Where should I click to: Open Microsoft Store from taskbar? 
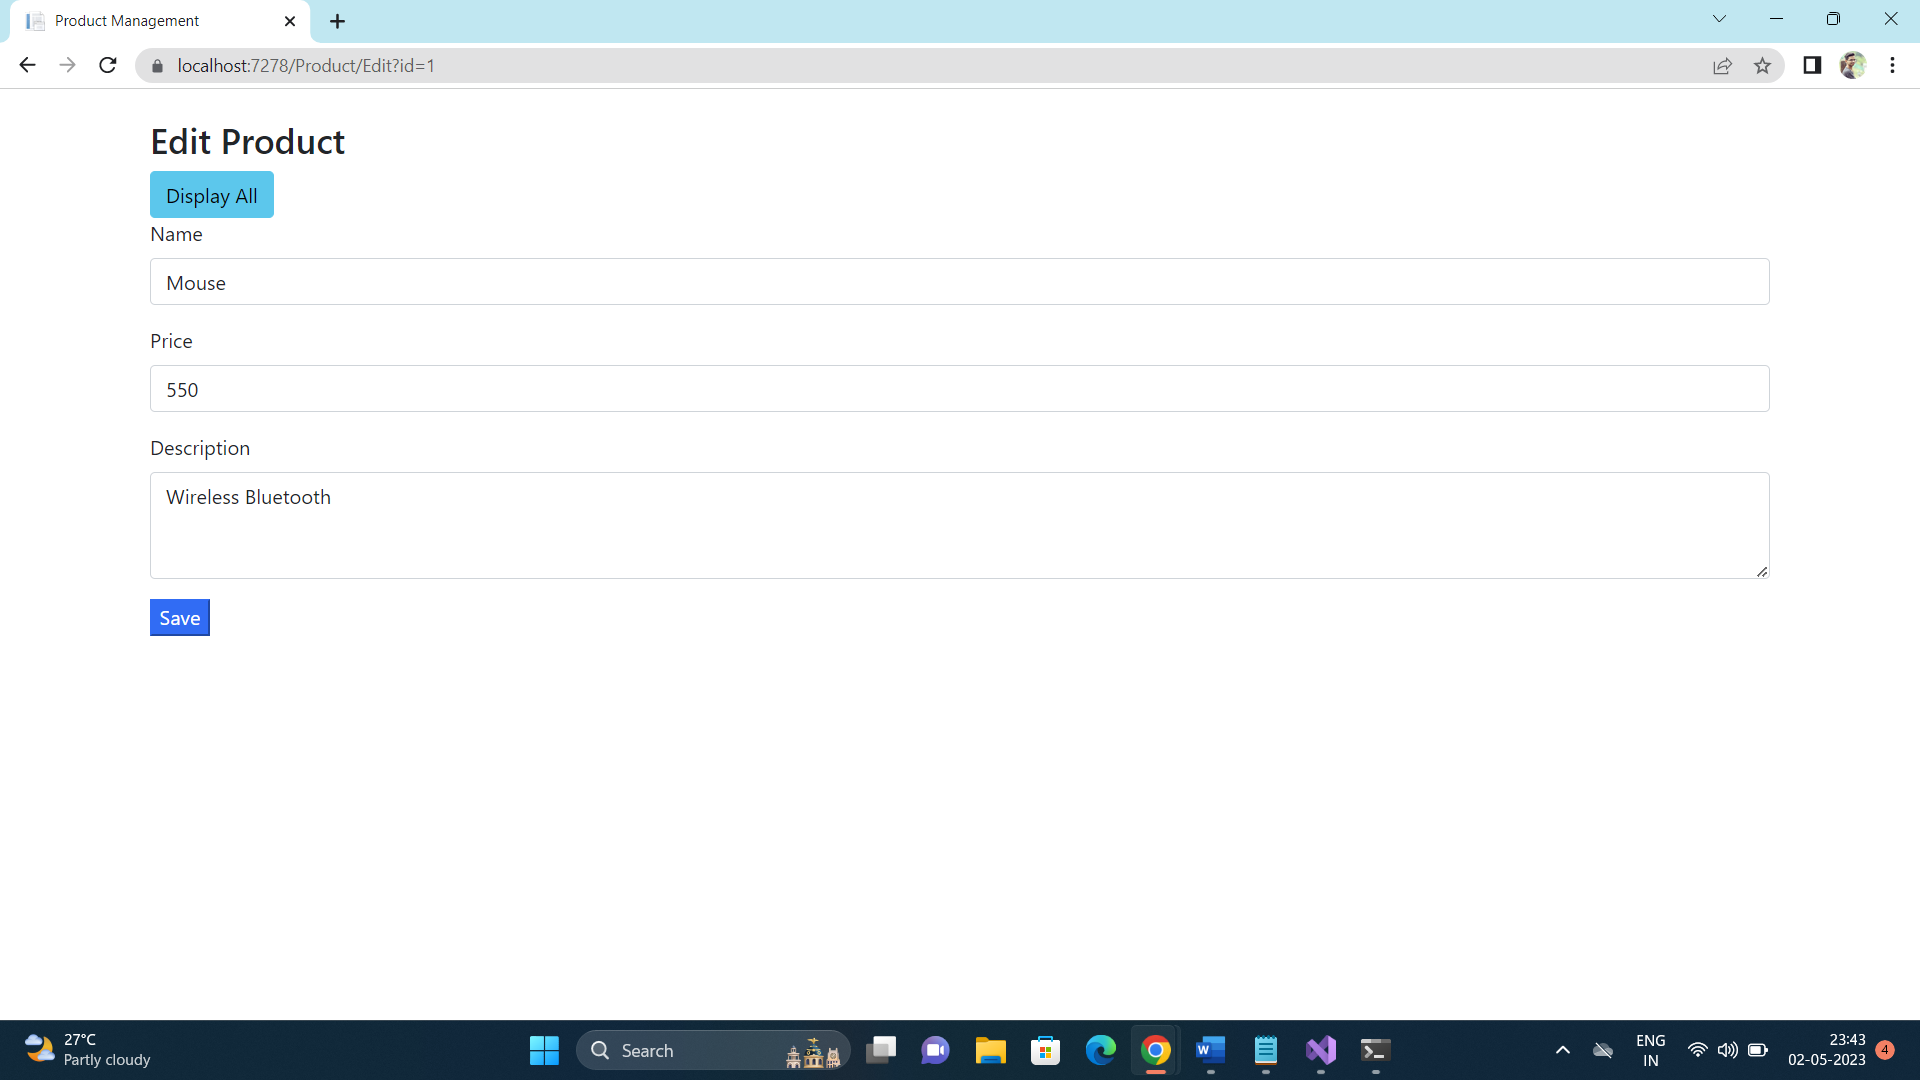tap(1045, 1051)
